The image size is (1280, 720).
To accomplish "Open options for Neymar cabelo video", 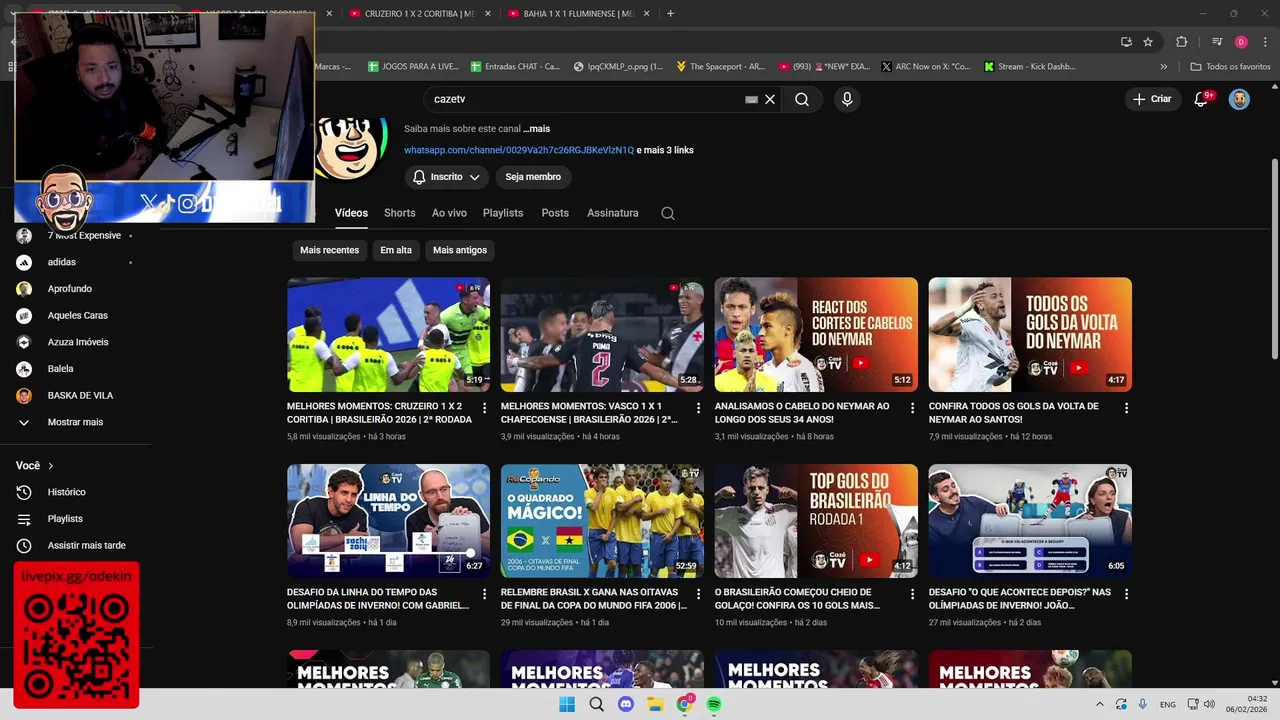I will 912,408.
